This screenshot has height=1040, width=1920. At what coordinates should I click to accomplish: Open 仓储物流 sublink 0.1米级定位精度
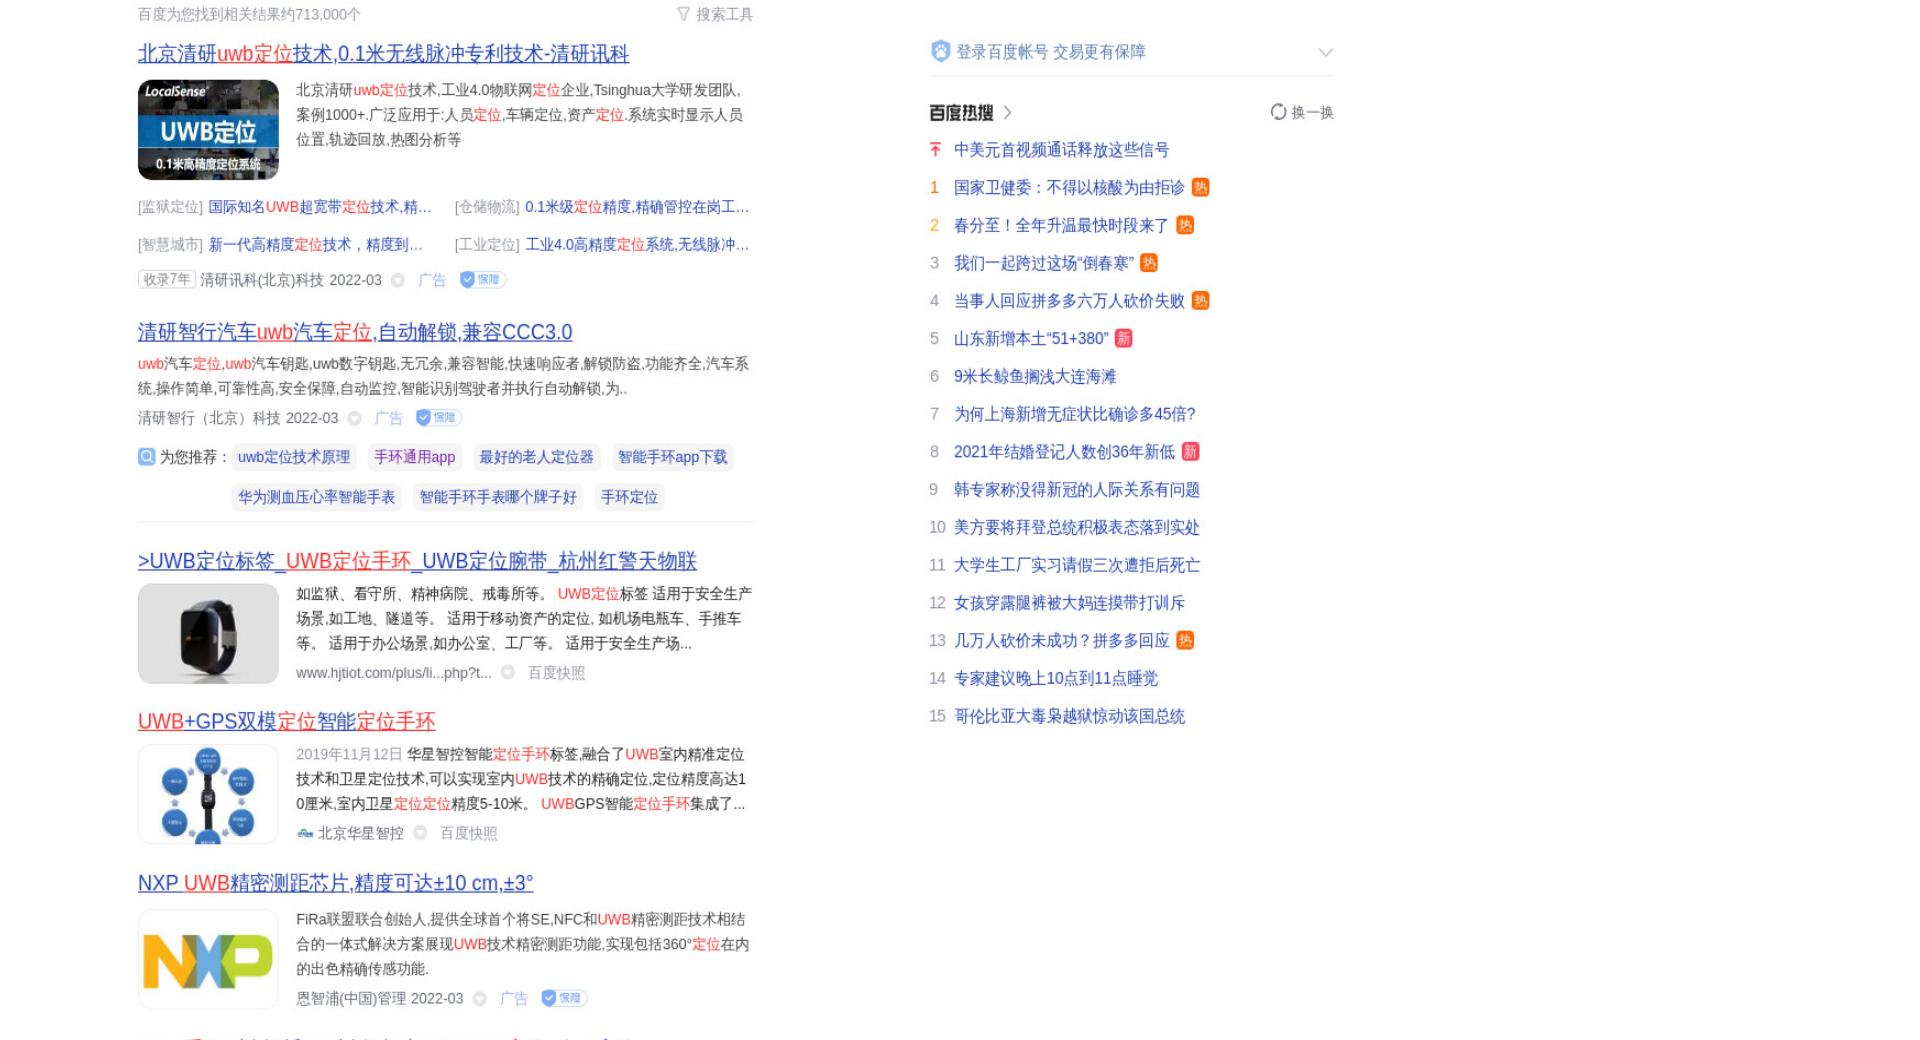[x=637, y=207]
